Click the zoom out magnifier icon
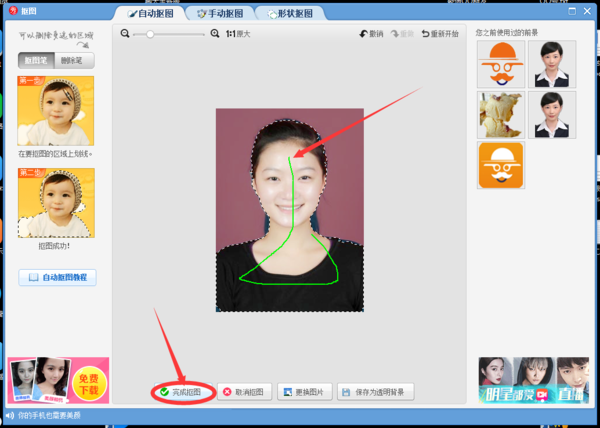 [x=125, y=34]
